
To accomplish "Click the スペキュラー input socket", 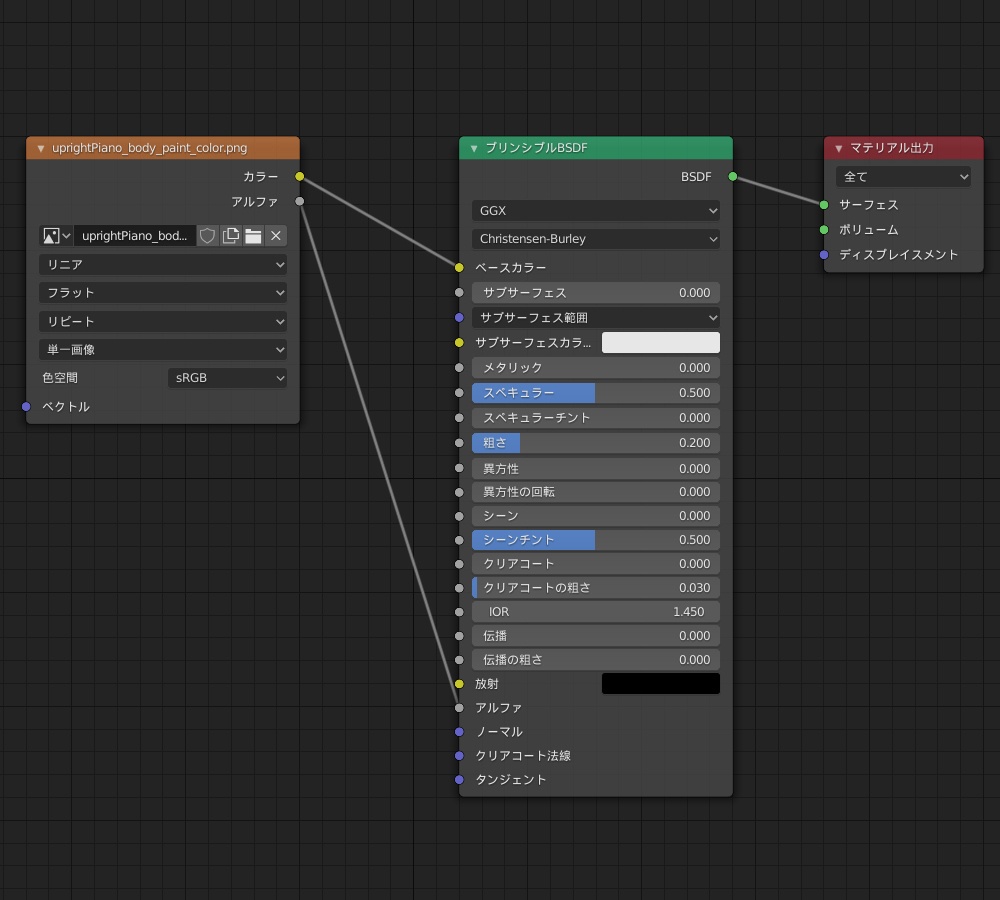I will [459, 393].
